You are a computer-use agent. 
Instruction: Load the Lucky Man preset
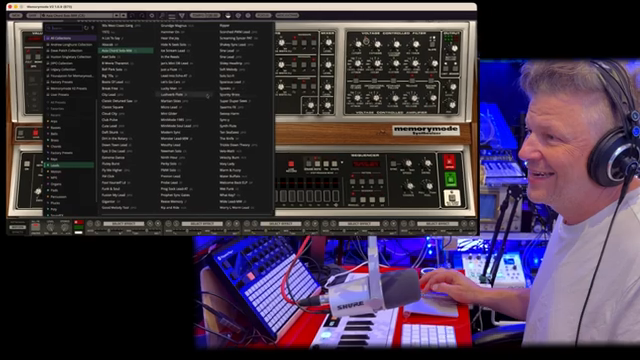coord(169,88)
